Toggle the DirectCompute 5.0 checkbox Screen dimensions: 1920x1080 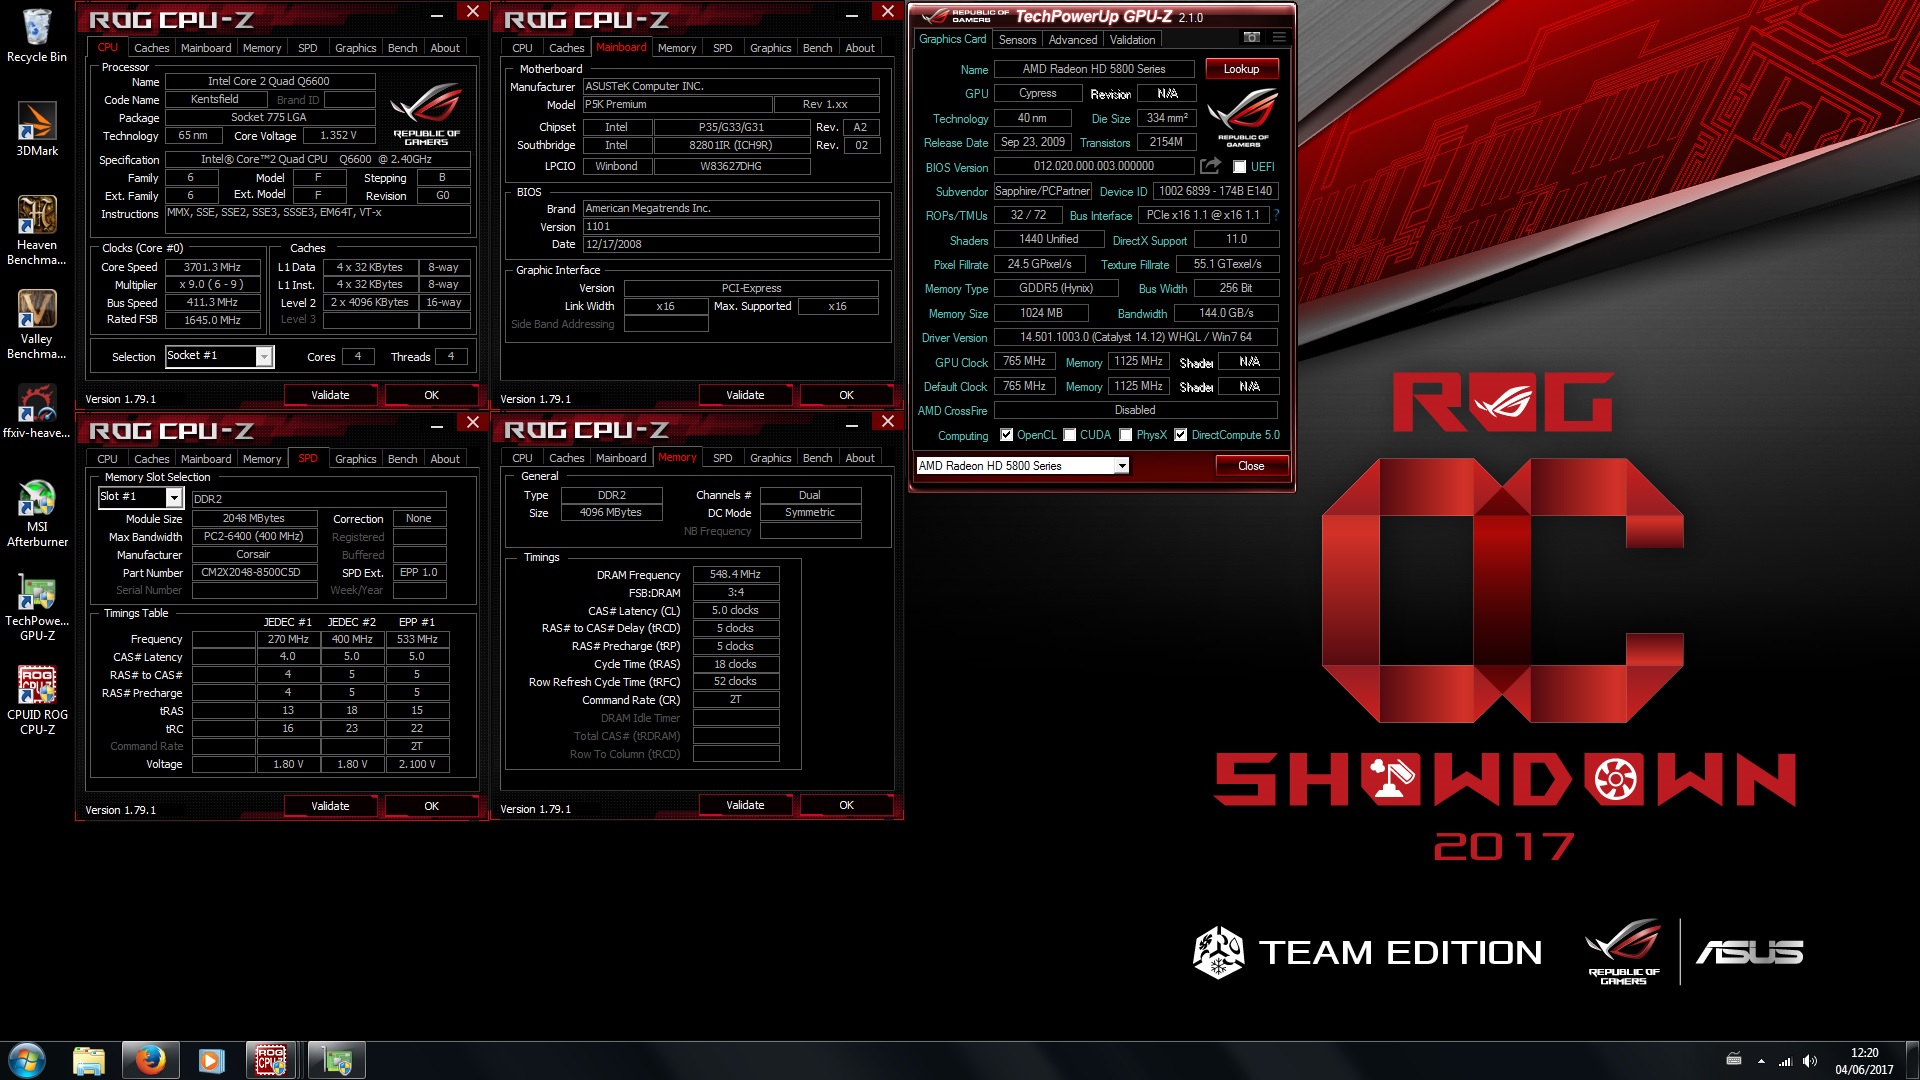click(x=1180, y=435)
